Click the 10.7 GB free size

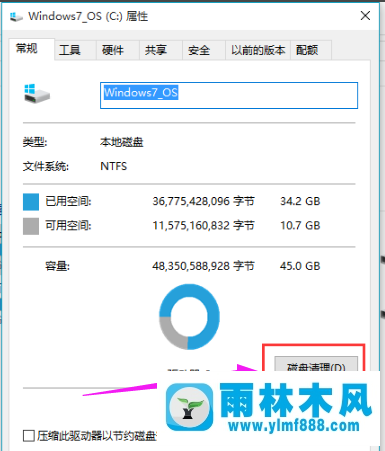[x=300, y=226]
